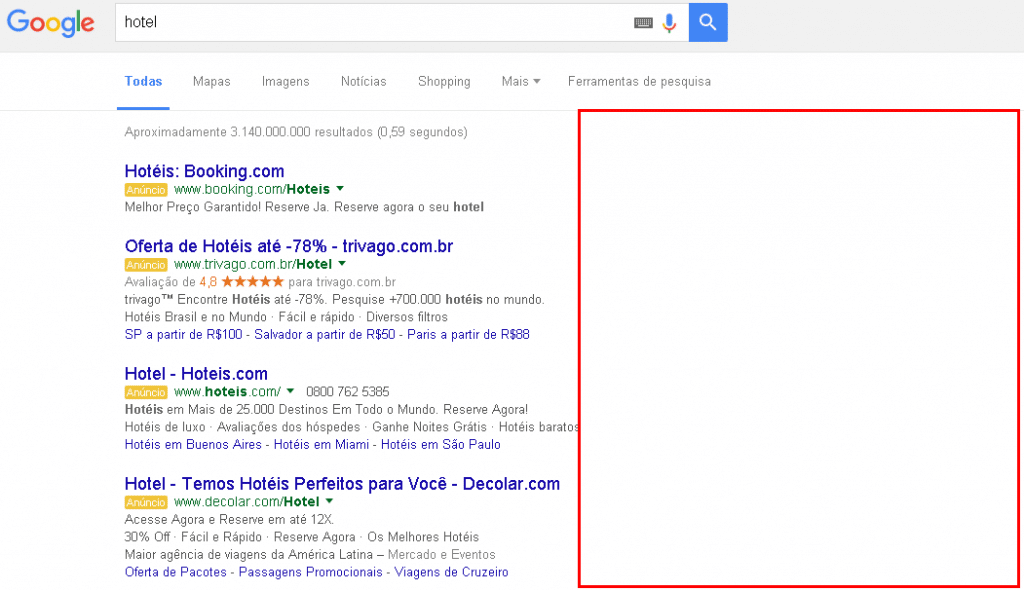Switch to the Imagens tab
The width and height of the screenshot is (1024, 591).
click(285, 81)
